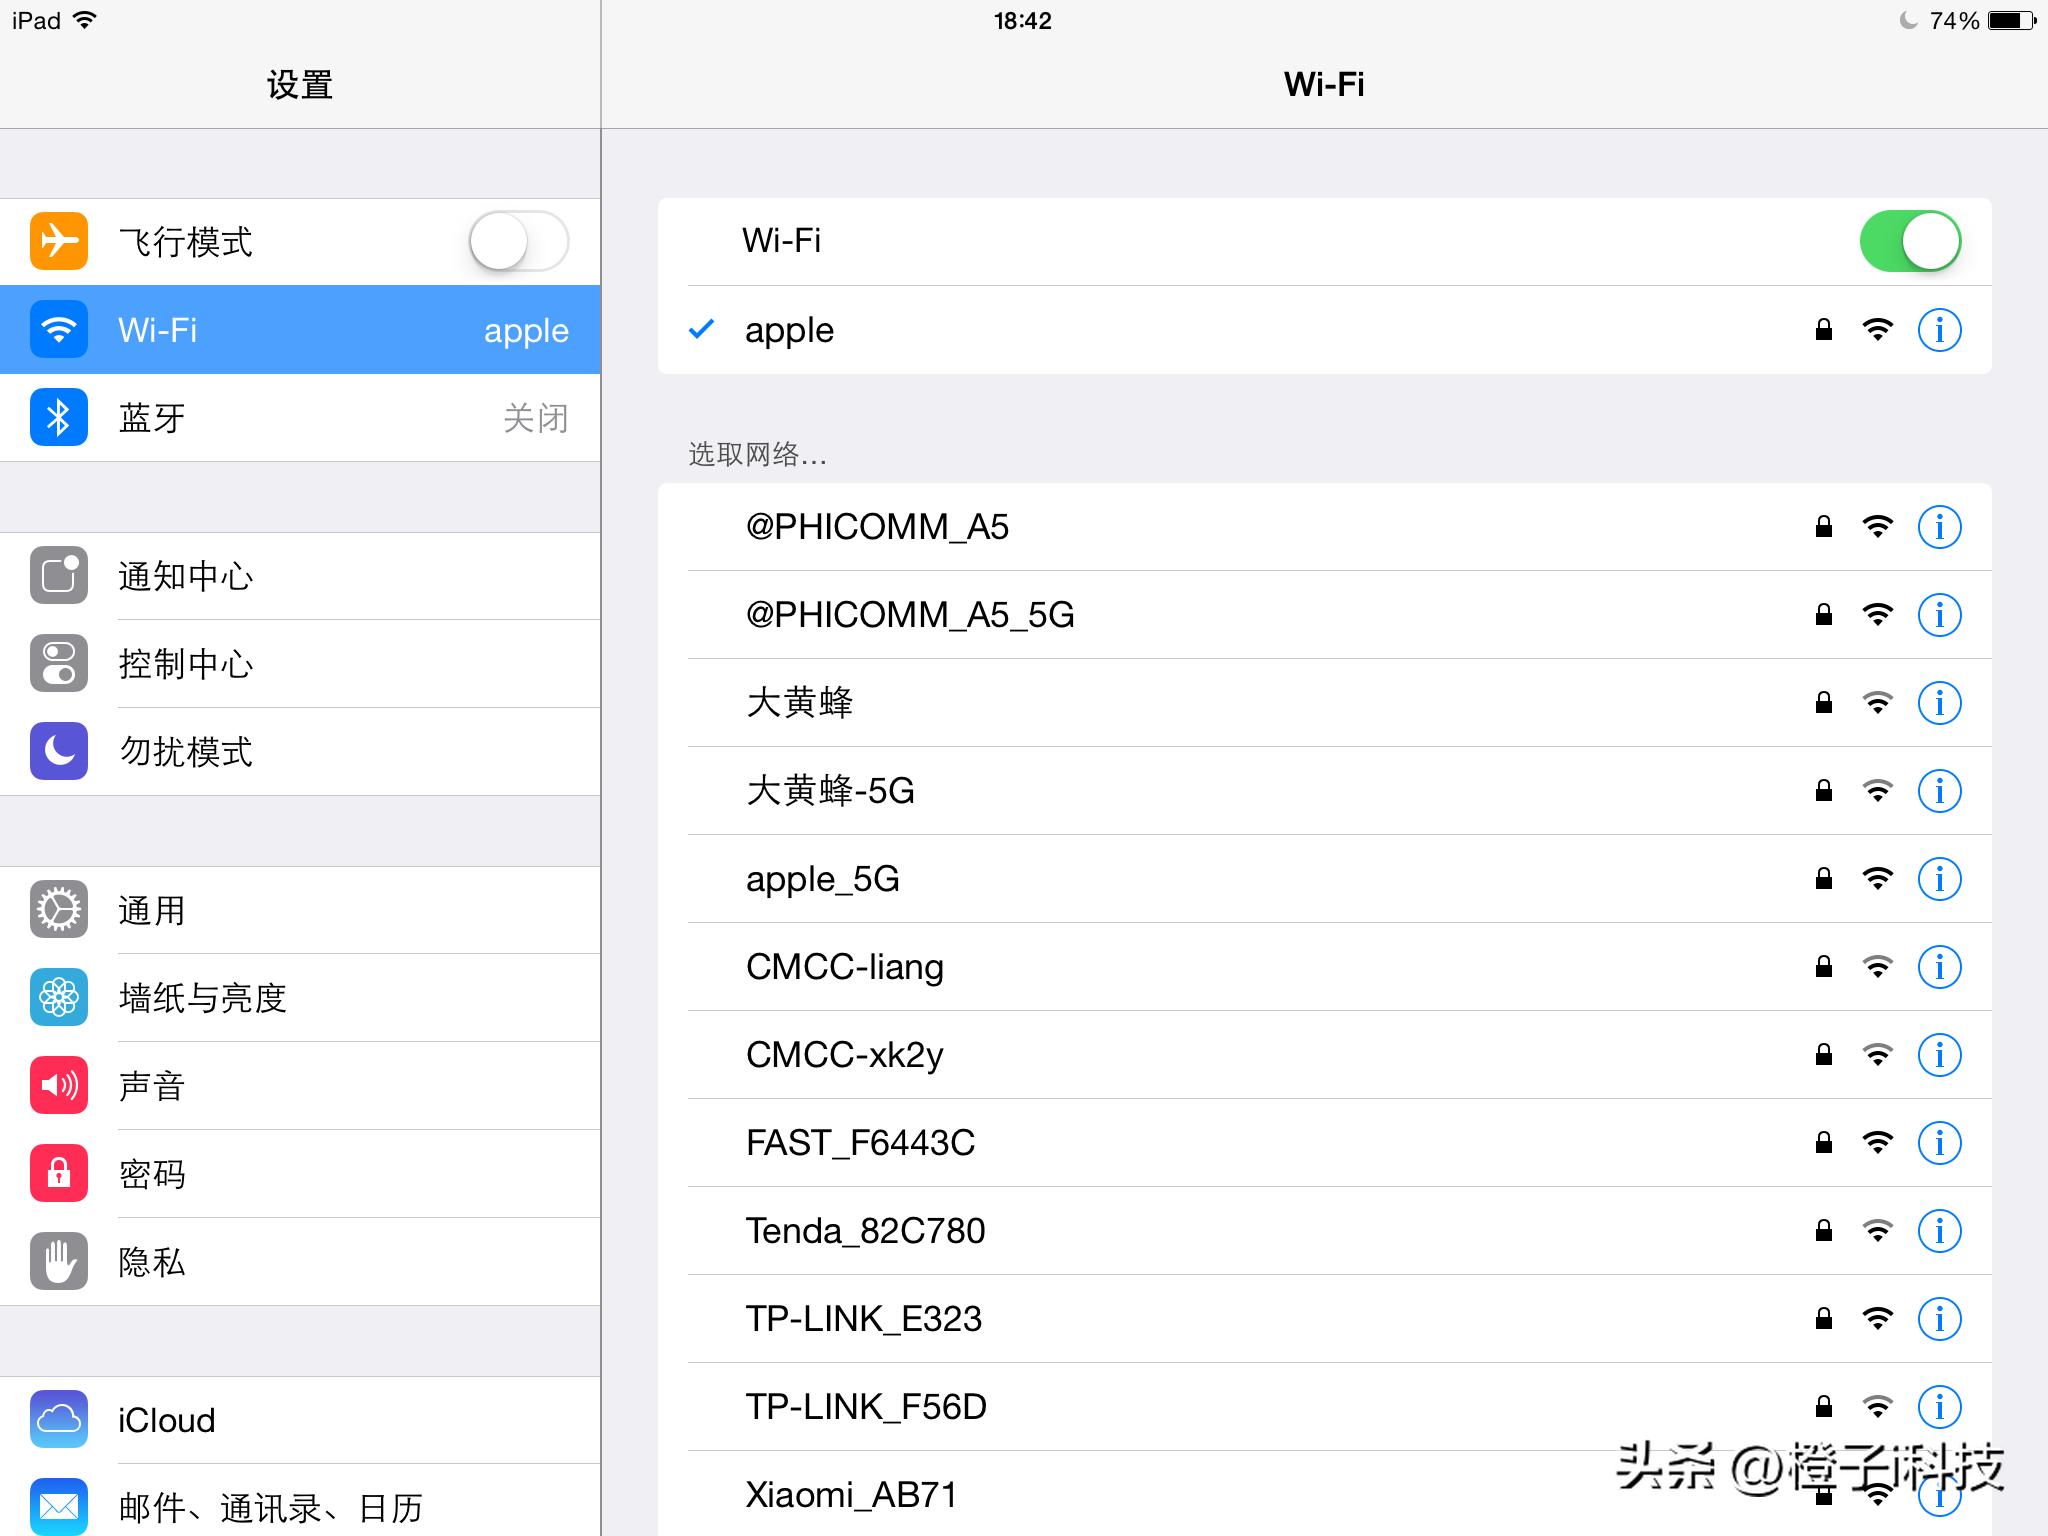Open Notification Center settings via its icon
Viewport: 2048px width, 1536px height.
[57, 575]
